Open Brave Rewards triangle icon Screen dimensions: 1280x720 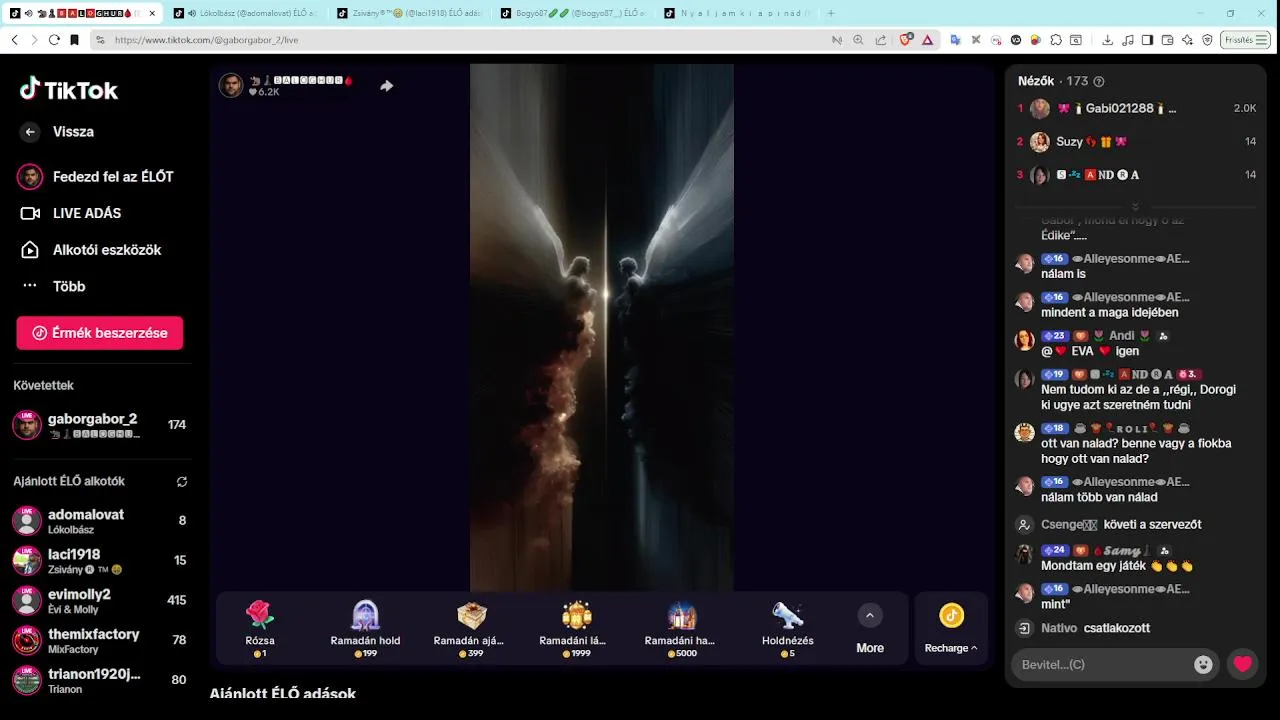click(x=927, y=40)
